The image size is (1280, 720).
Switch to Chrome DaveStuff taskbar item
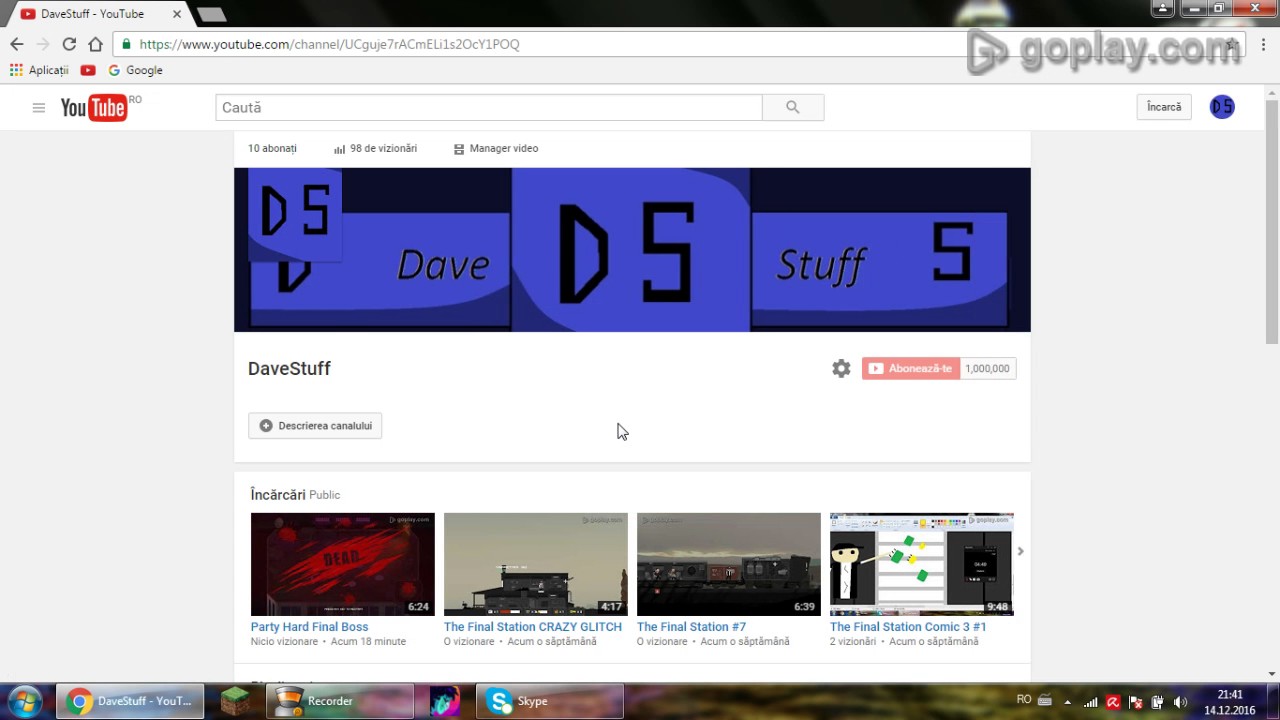130,701
